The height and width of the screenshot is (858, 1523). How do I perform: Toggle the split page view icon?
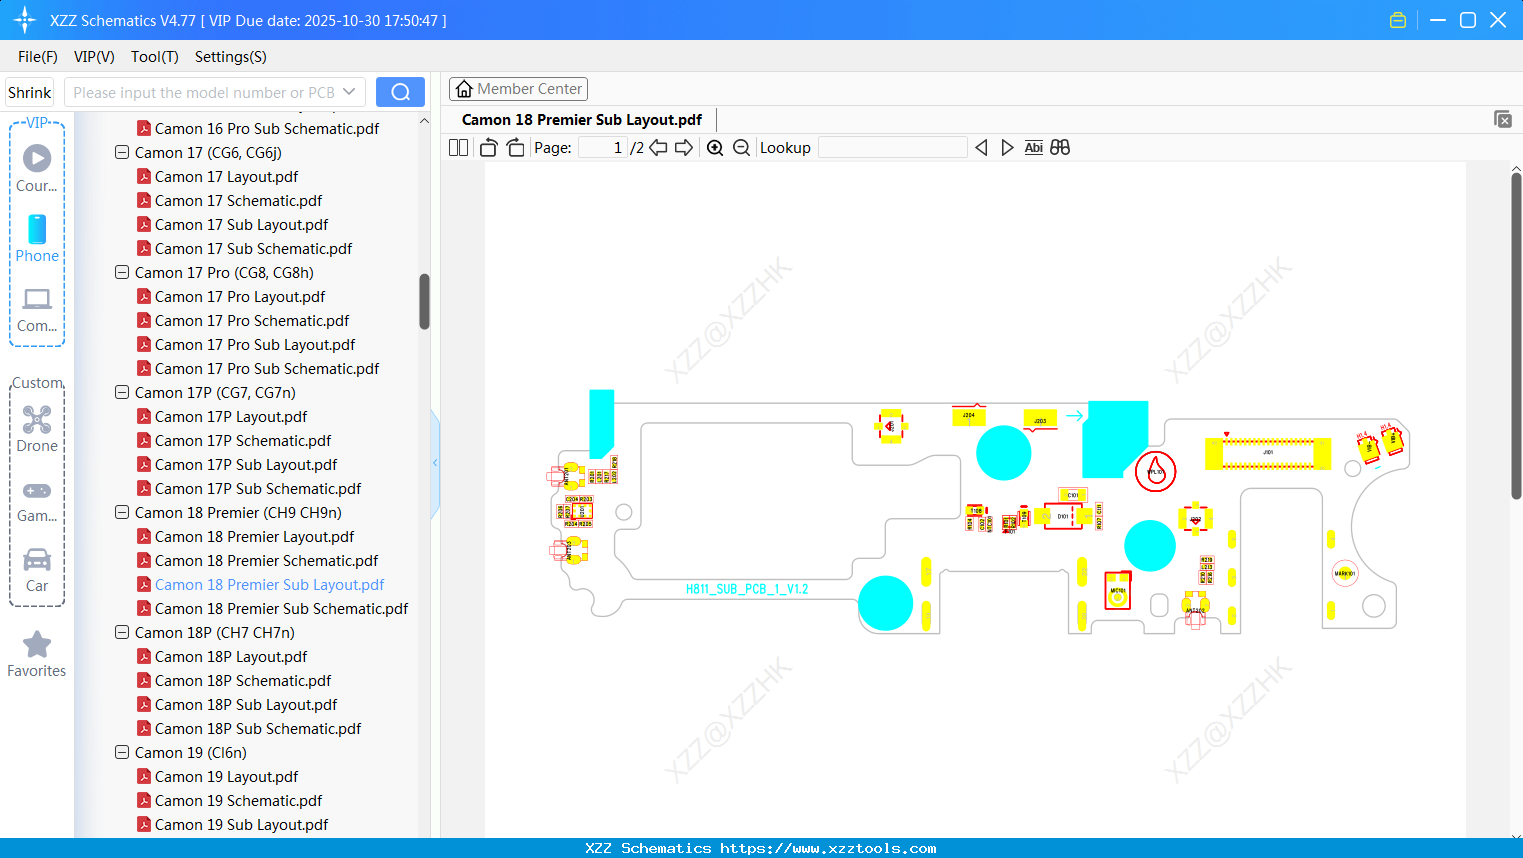[x=458, y=148]
